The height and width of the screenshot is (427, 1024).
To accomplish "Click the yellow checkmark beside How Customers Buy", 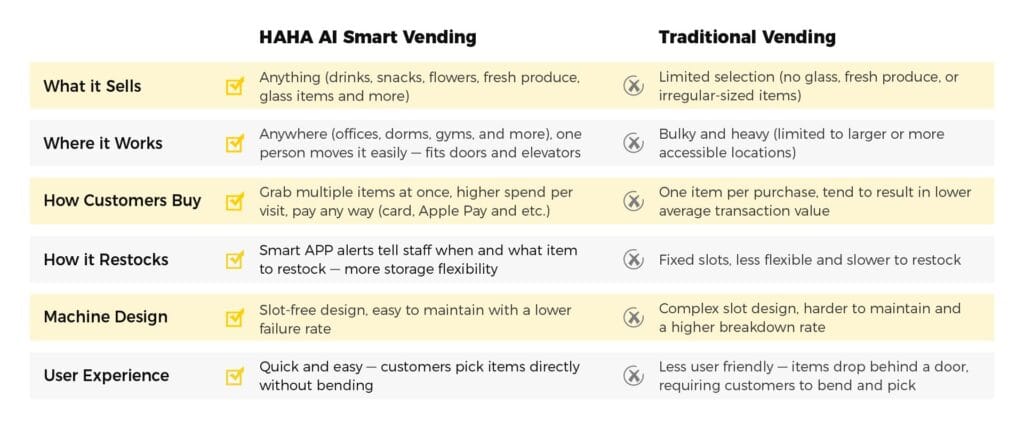I will 235,201.
